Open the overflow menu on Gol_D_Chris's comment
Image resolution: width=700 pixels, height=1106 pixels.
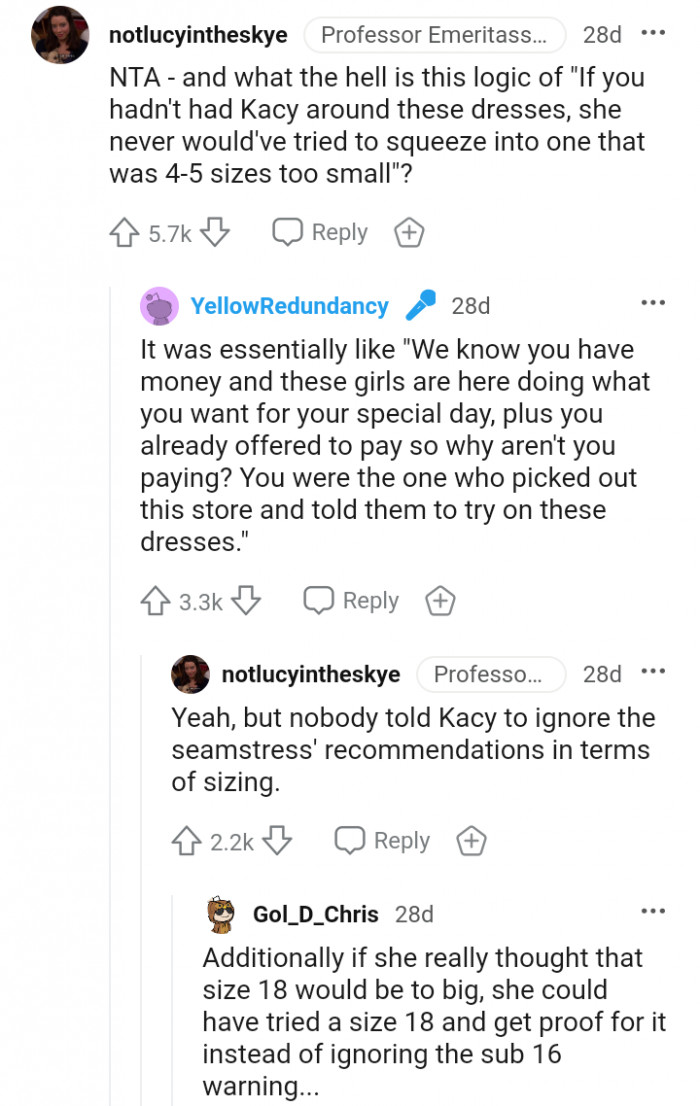pyautogui.click(x=653, y=911)
